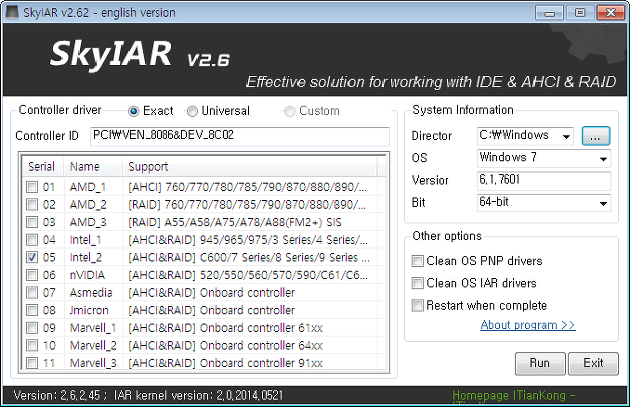The height and width of the screenshot is (407, 630).
Task: Select the Marvell_2 name in the list
Action: click(x=93, y=346)
